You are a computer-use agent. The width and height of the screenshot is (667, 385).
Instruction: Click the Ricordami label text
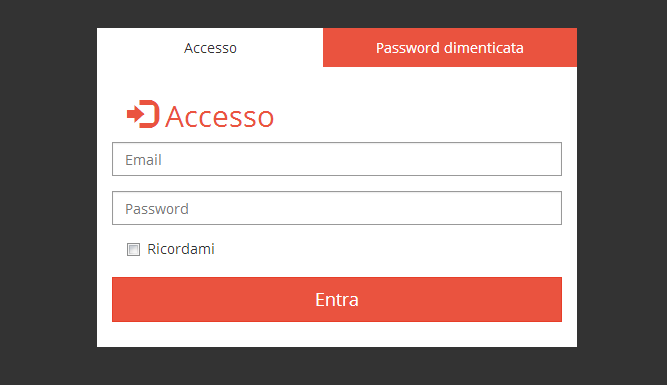pyautogui.click(x=181, y=249)
